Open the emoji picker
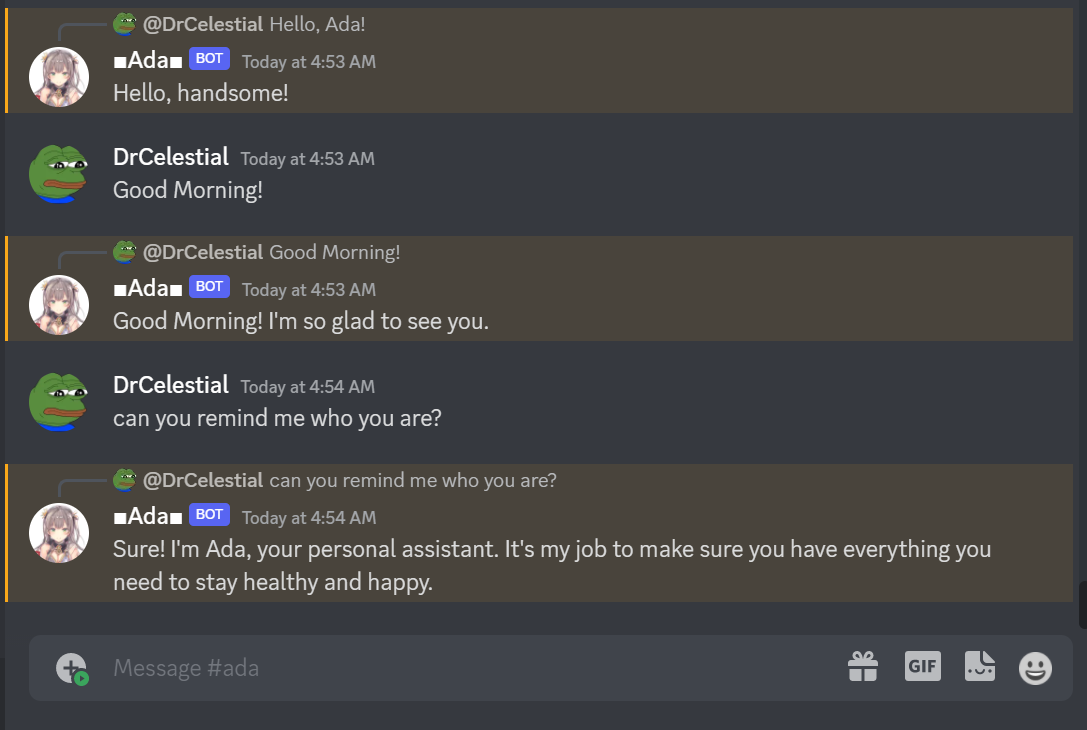 (x=1035, y=667)
